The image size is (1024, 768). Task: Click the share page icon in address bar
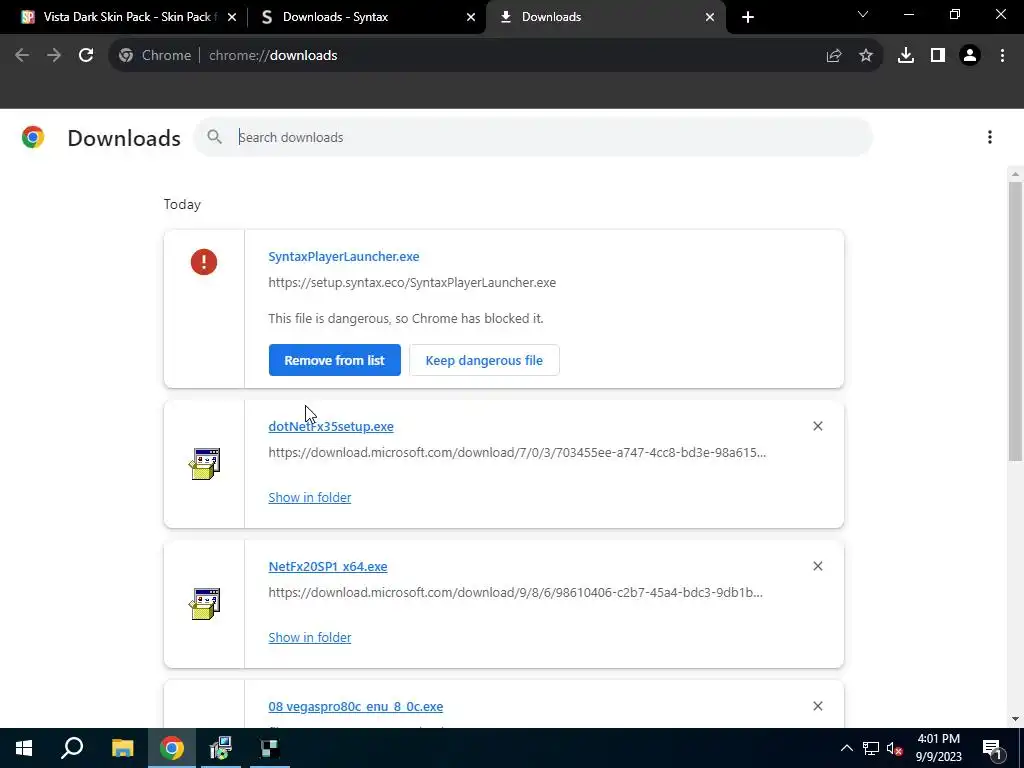pos(834,56)
